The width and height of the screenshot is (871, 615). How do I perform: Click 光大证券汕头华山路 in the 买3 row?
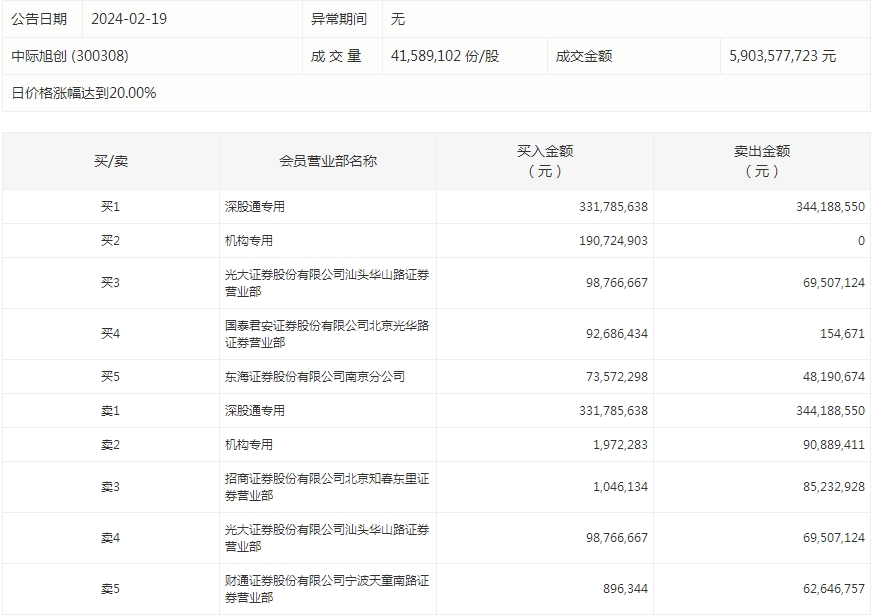point(327,283)
